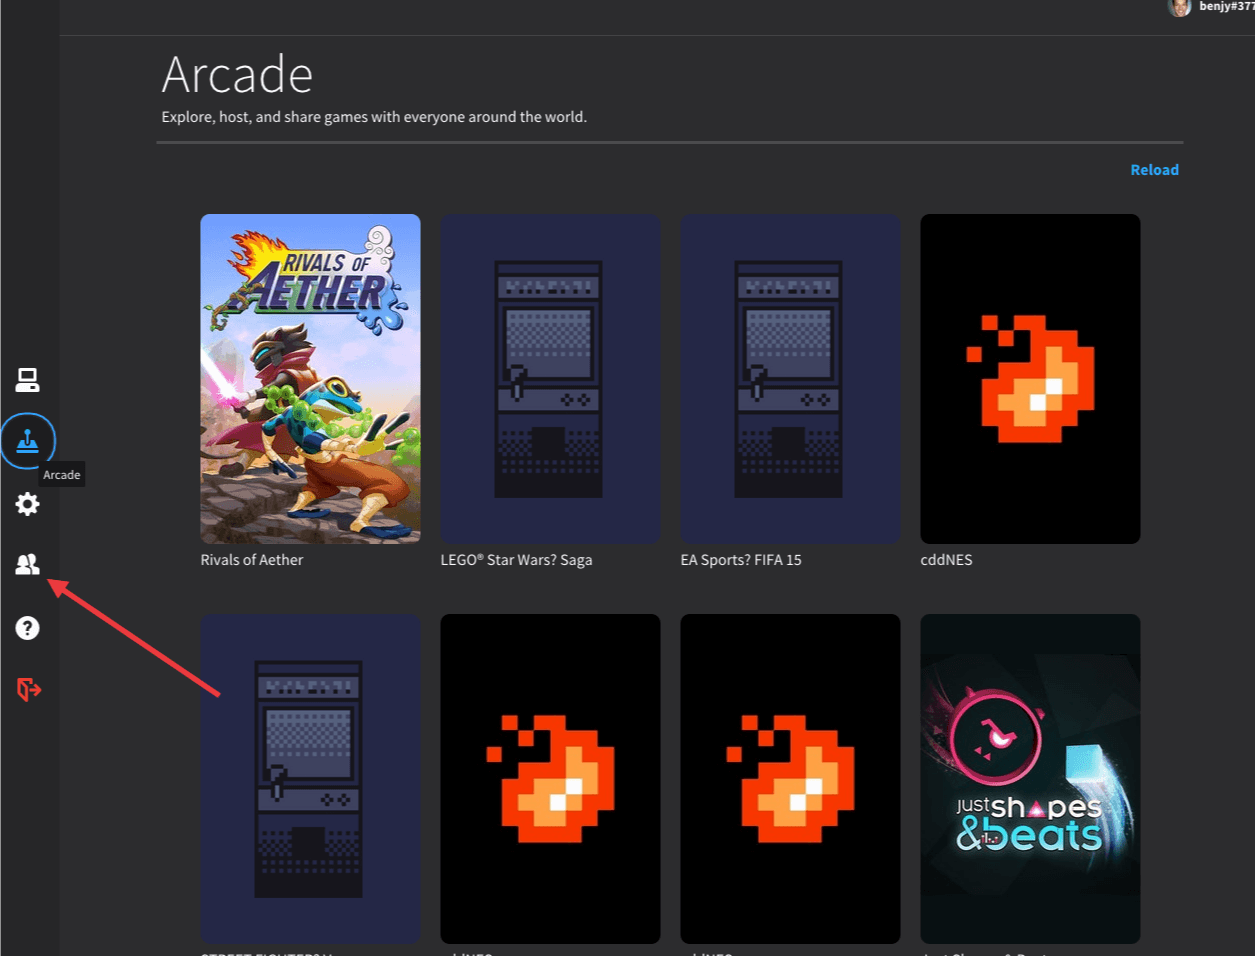Viewport: 1255px width, 956px height.
Task: Open the arcade cabinet card below Rivals of Aether
Action: point(310,779)
